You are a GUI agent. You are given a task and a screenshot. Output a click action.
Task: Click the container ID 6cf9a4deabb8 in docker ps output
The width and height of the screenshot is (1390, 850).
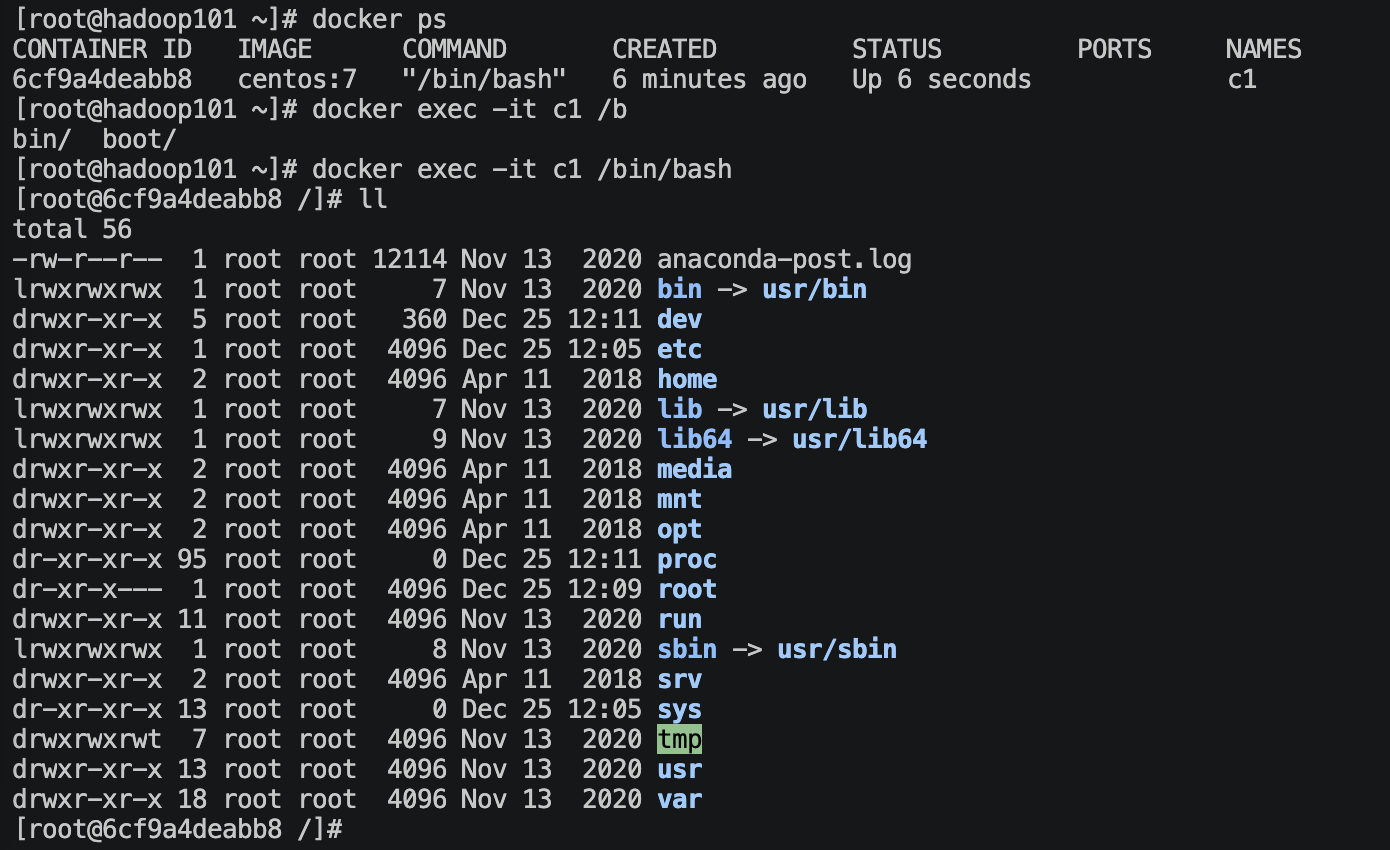(x=102, y=80)
